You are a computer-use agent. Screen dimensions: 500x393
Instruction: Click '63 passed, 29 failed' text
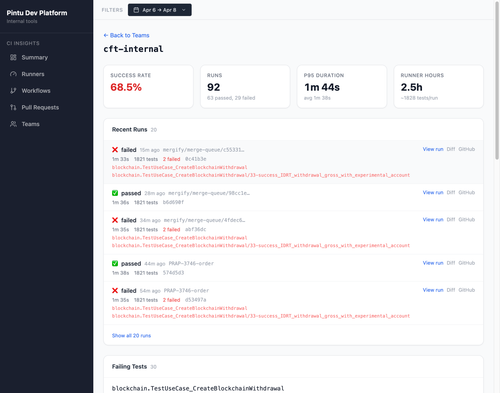point(231,98)
